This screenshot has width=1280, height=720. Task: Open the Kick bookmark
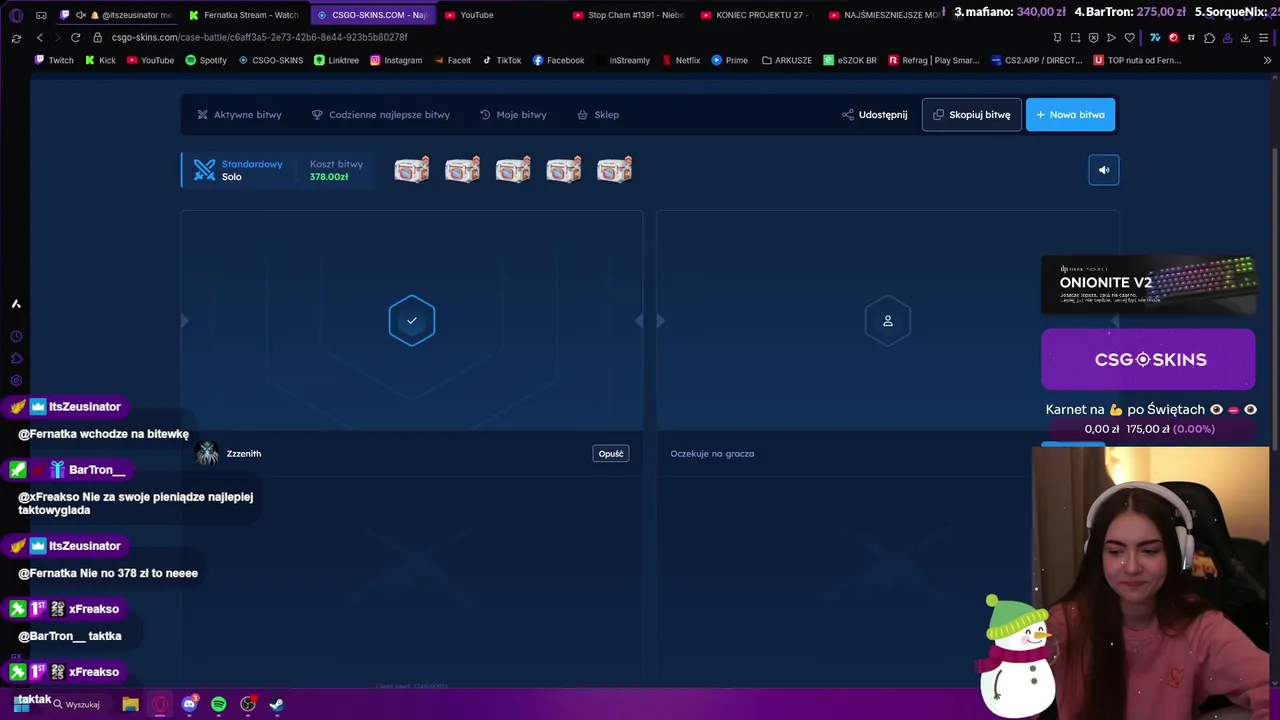click(101, 60)
